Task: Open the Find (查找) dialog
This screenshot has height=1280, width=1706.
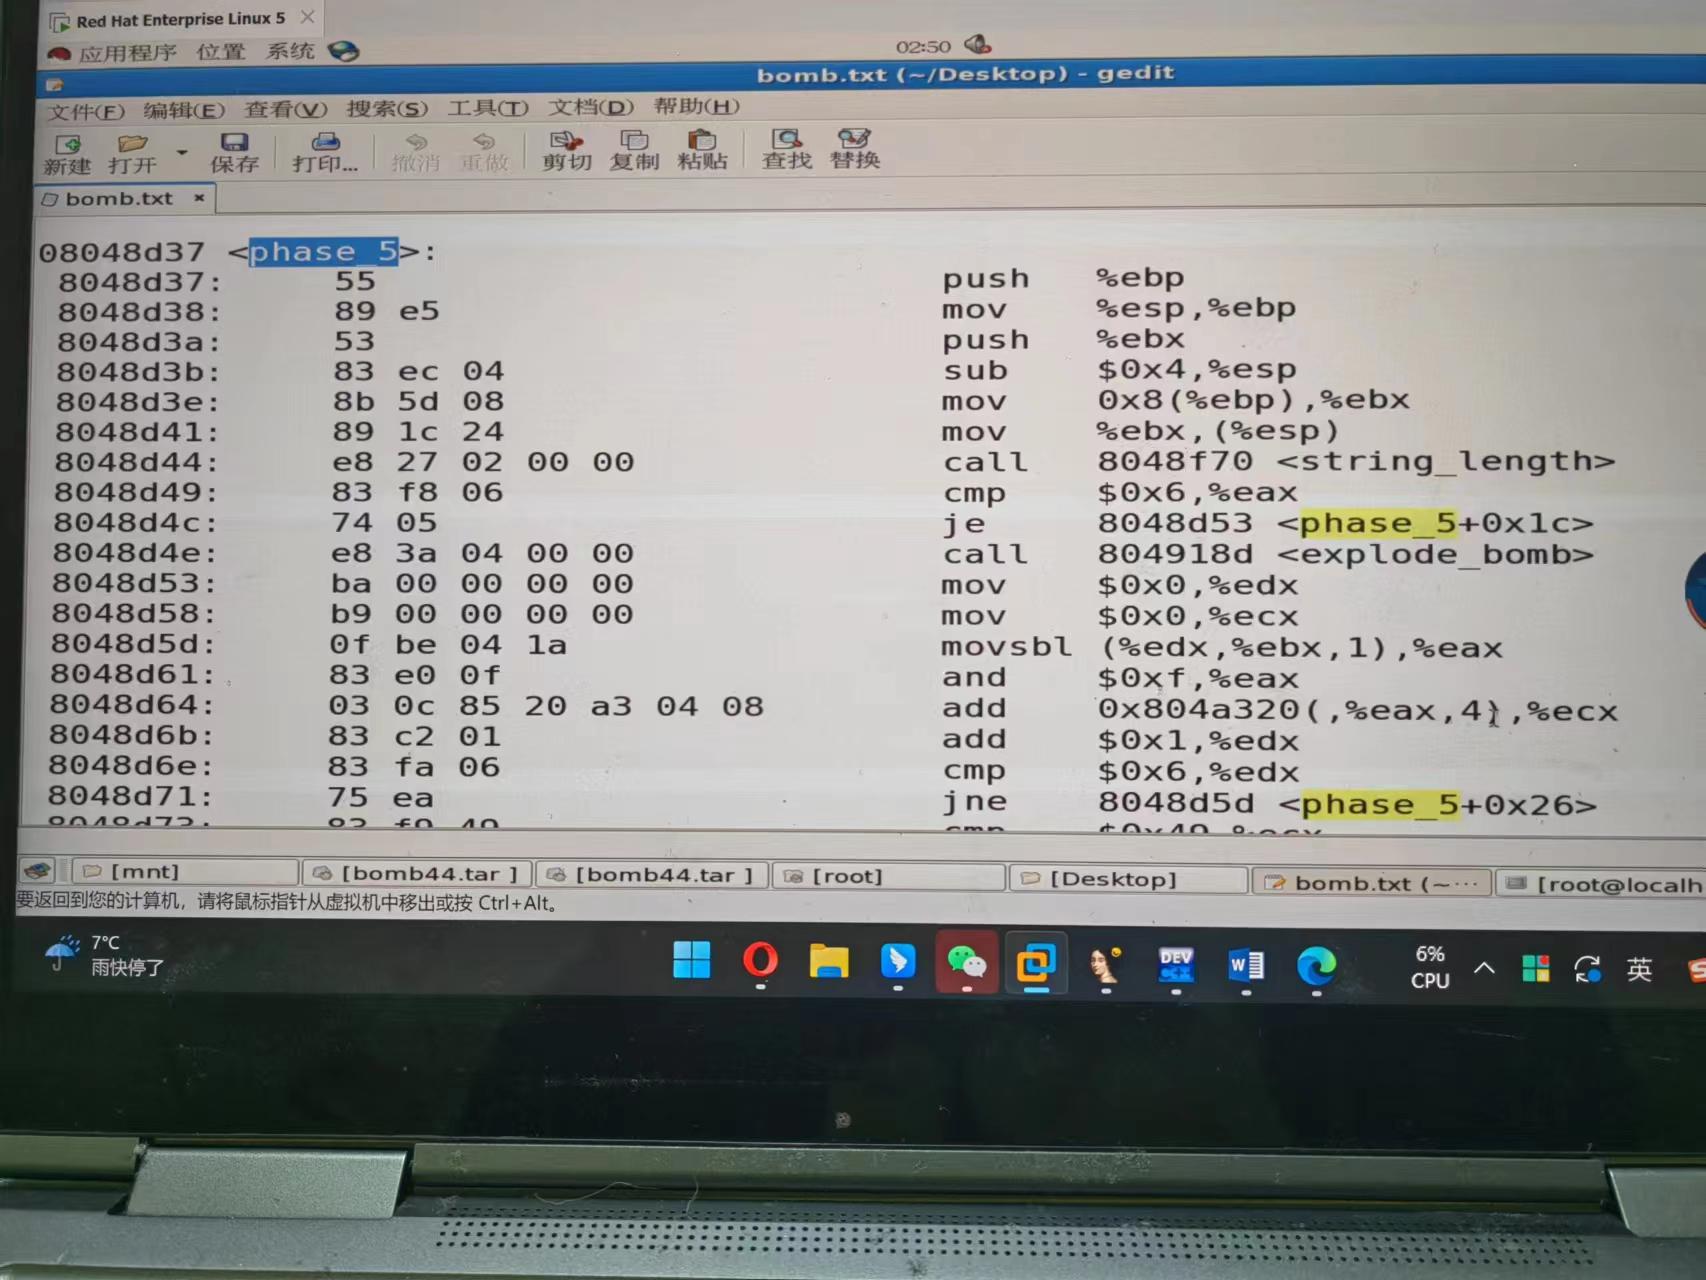Action: pyautogui.click(x=786, y=150)
